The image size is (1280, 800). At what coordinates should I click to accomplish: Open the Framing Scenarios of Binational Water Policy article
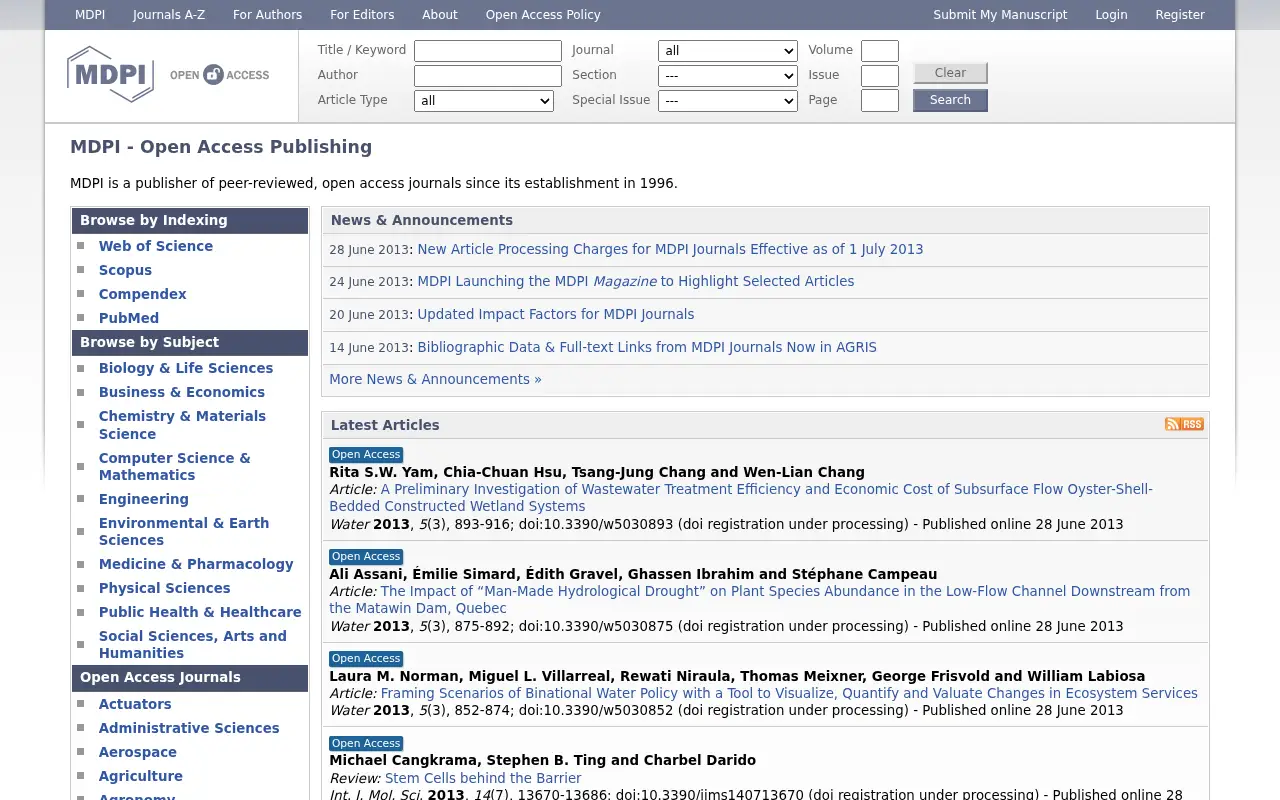[789, 693]
